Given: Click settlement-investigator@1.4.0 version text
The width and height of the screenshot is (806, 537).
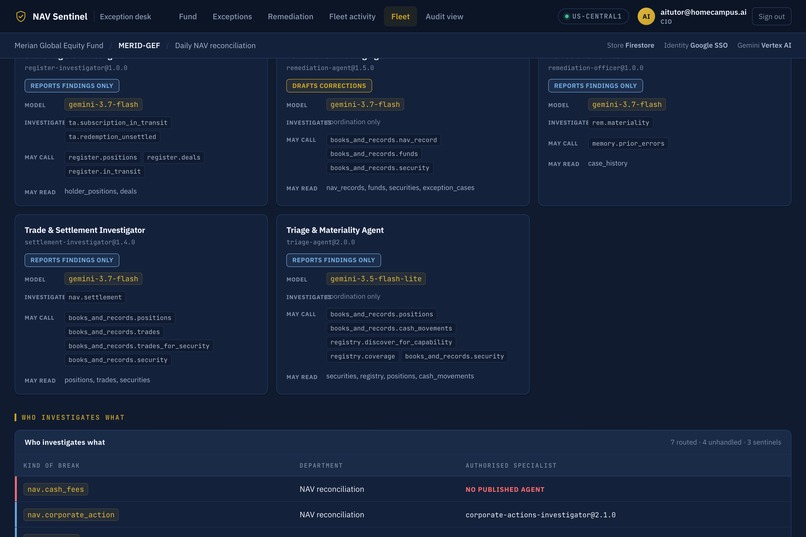Looking at the screenshot, I should 80,242.
